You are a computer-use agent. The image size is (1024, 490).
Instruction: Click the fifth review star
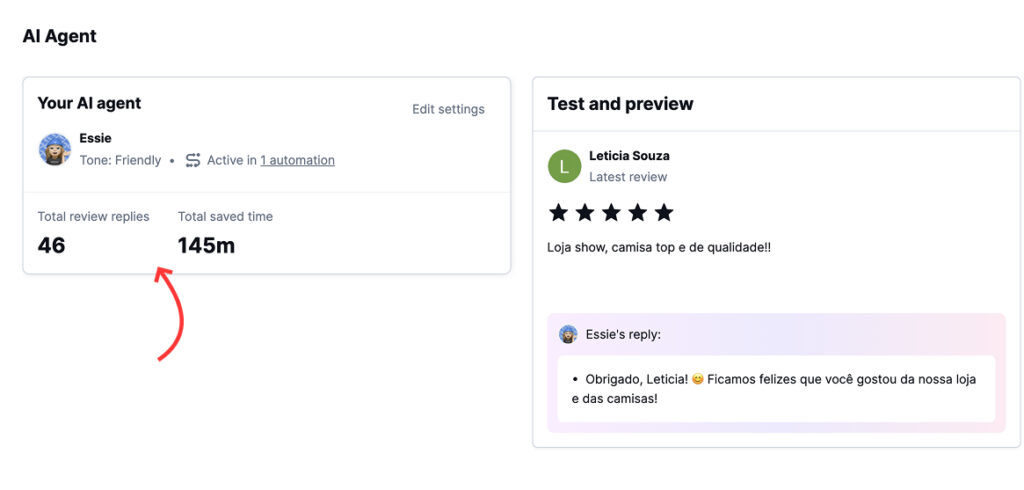click(663, 212)
